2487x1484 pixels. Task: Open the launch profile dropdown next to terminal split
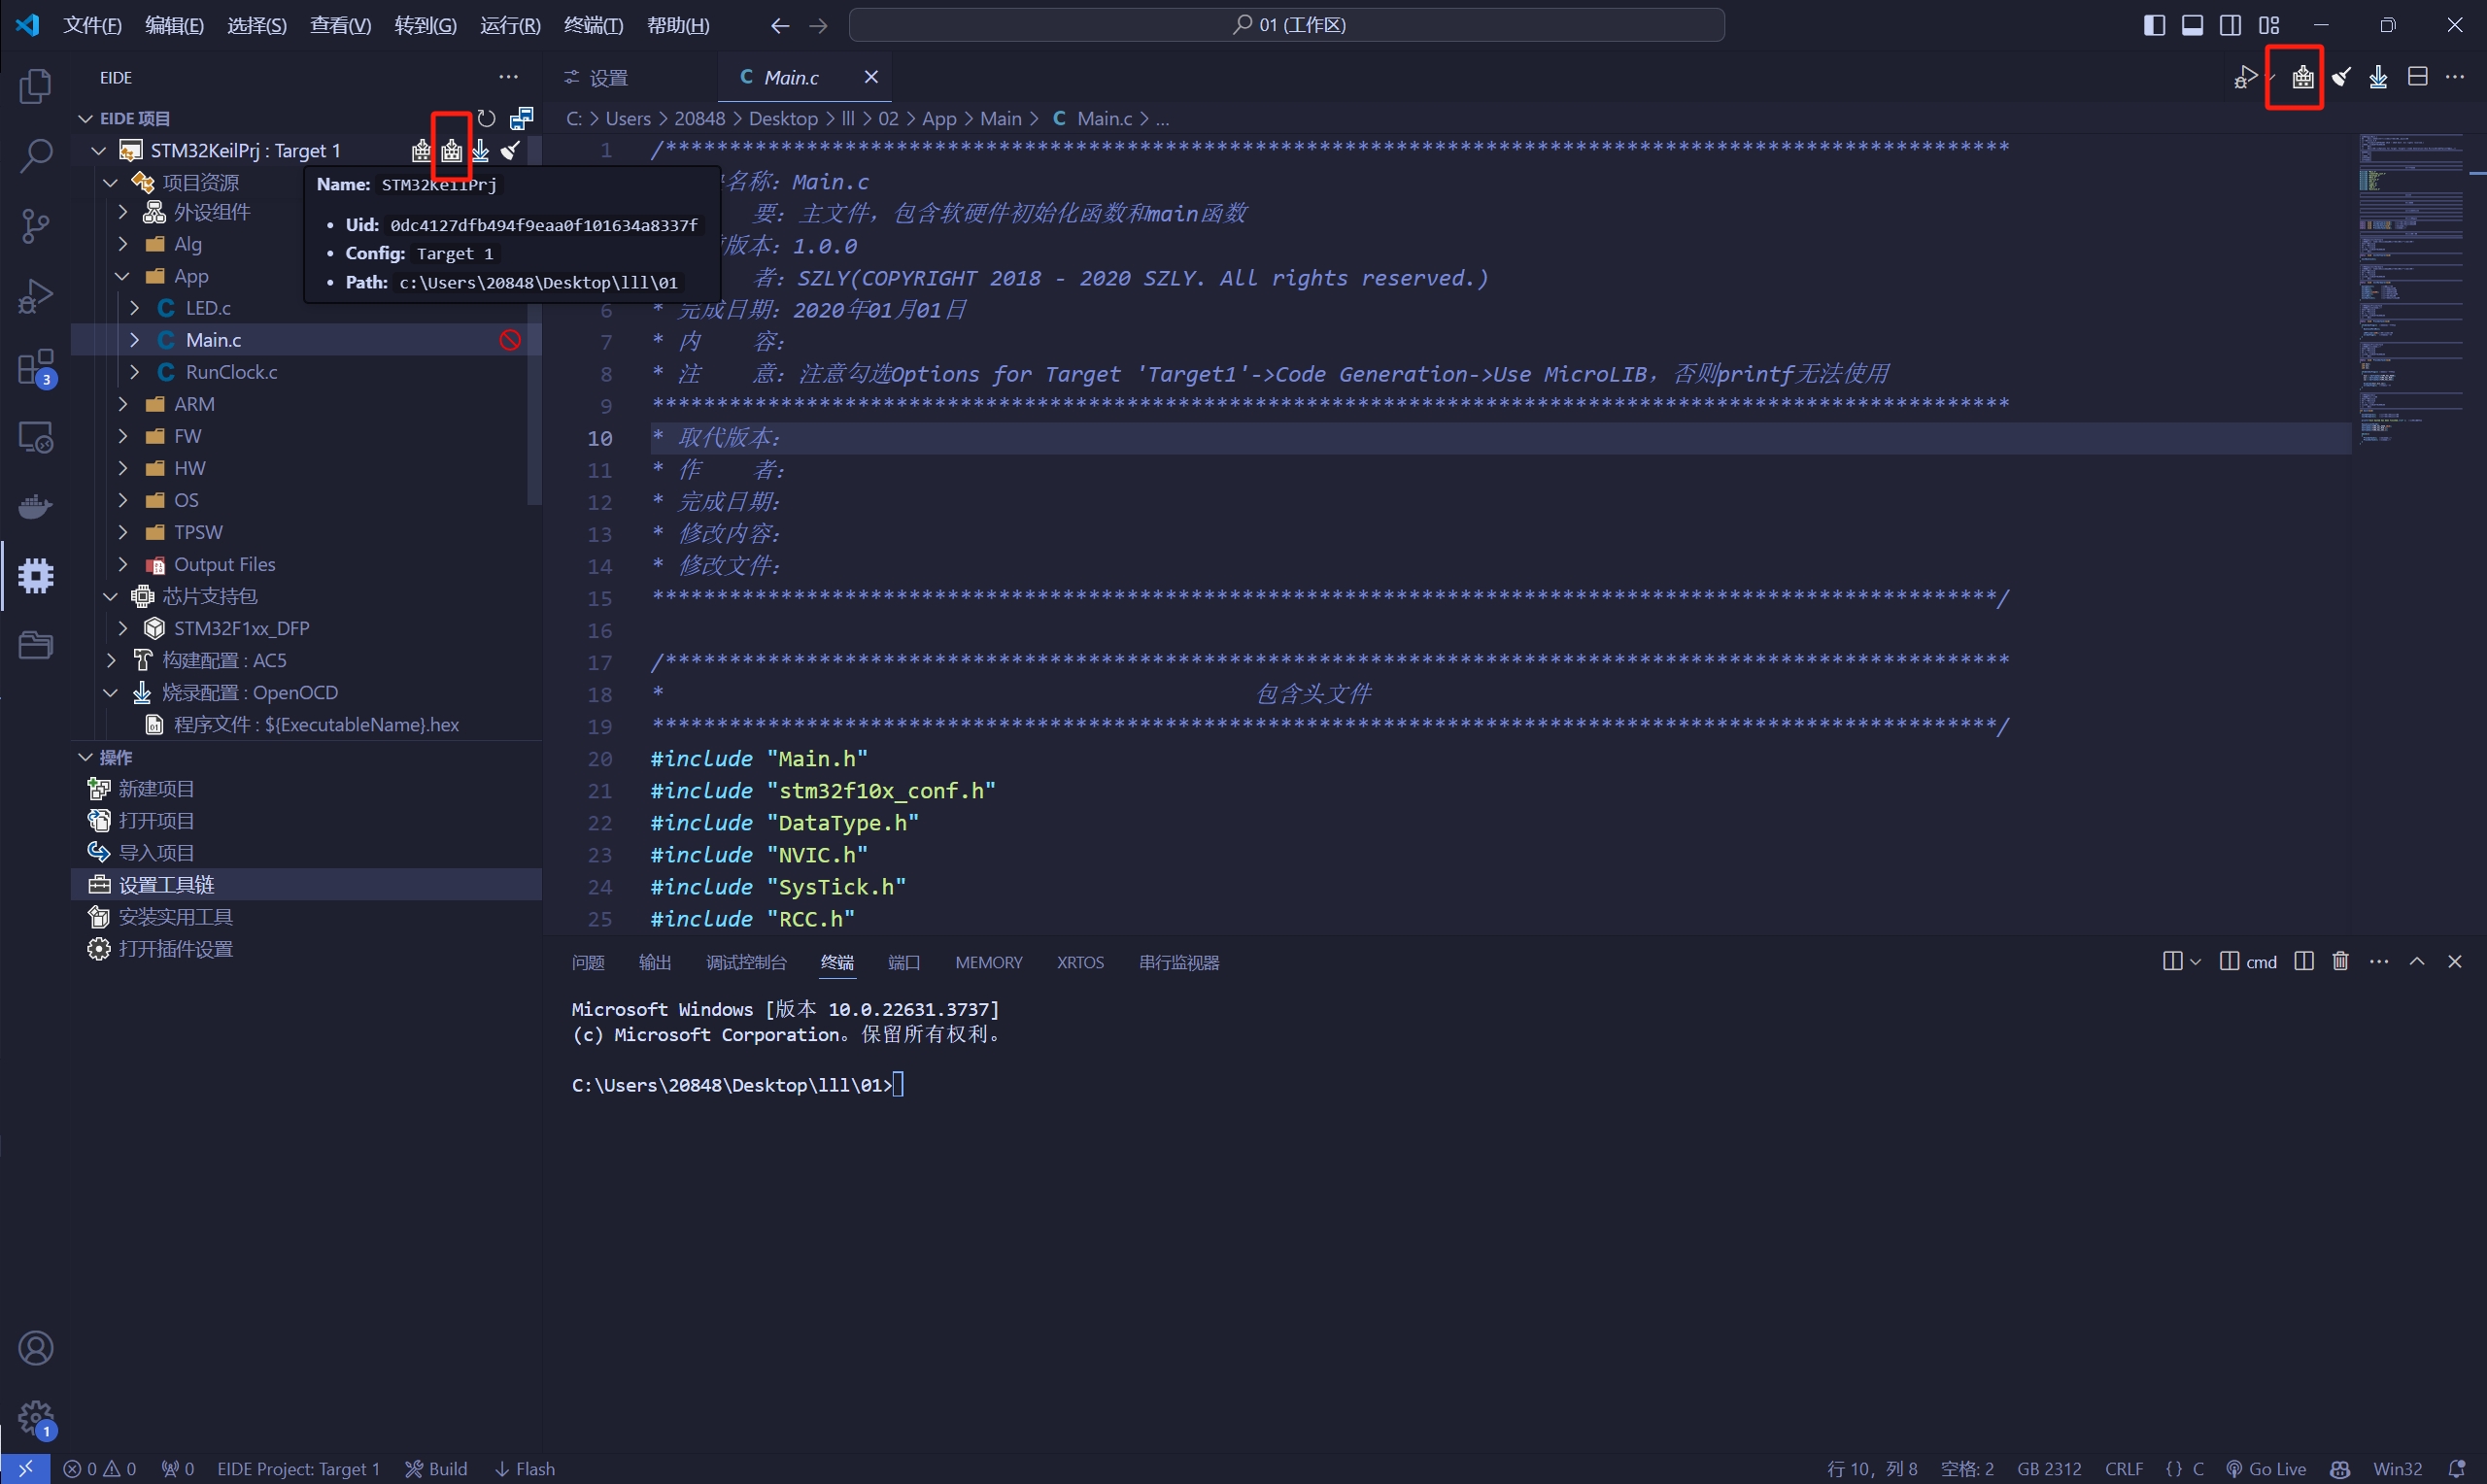pyautogui.click(x=2196, y=961)
